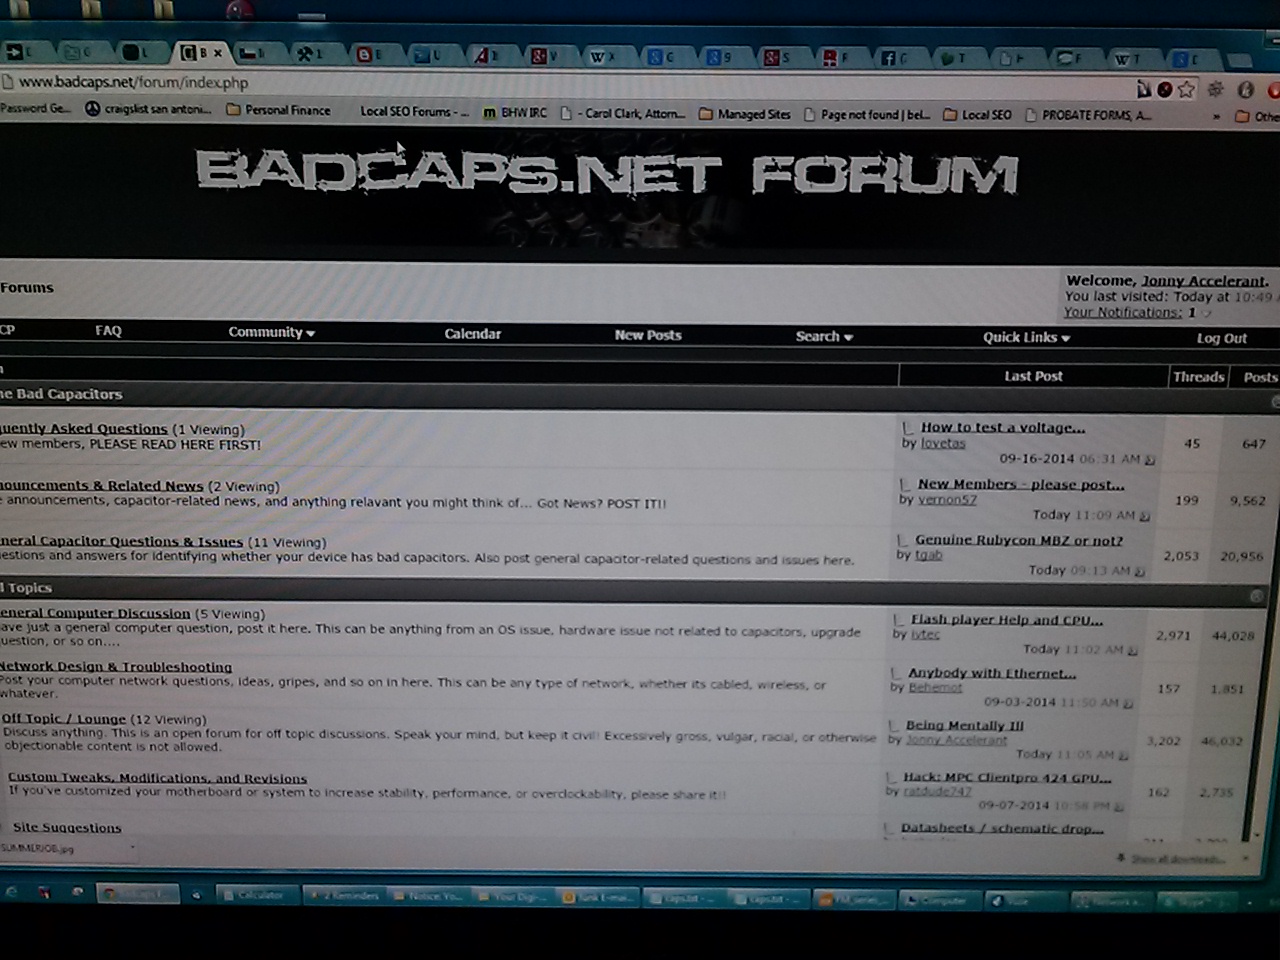The height and width of the screenshot is (960, 1280).
Task: Open 'New Members - please post...' thread
Action: coord(1021,484)
